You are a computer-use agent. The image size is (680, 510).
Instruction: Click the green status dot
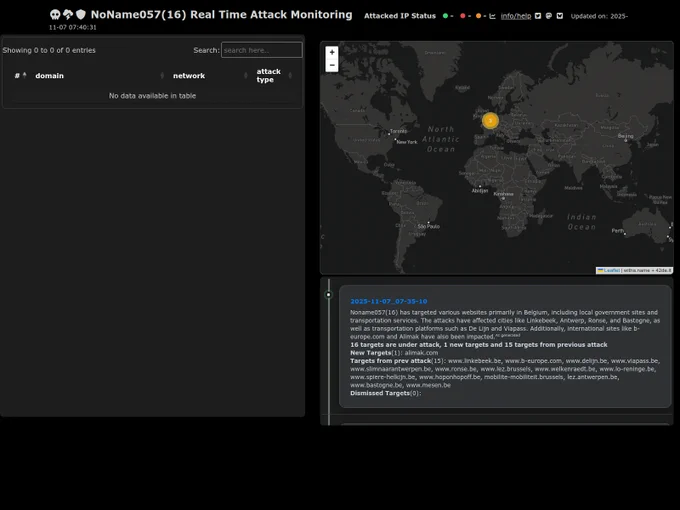tap(445, 16)
